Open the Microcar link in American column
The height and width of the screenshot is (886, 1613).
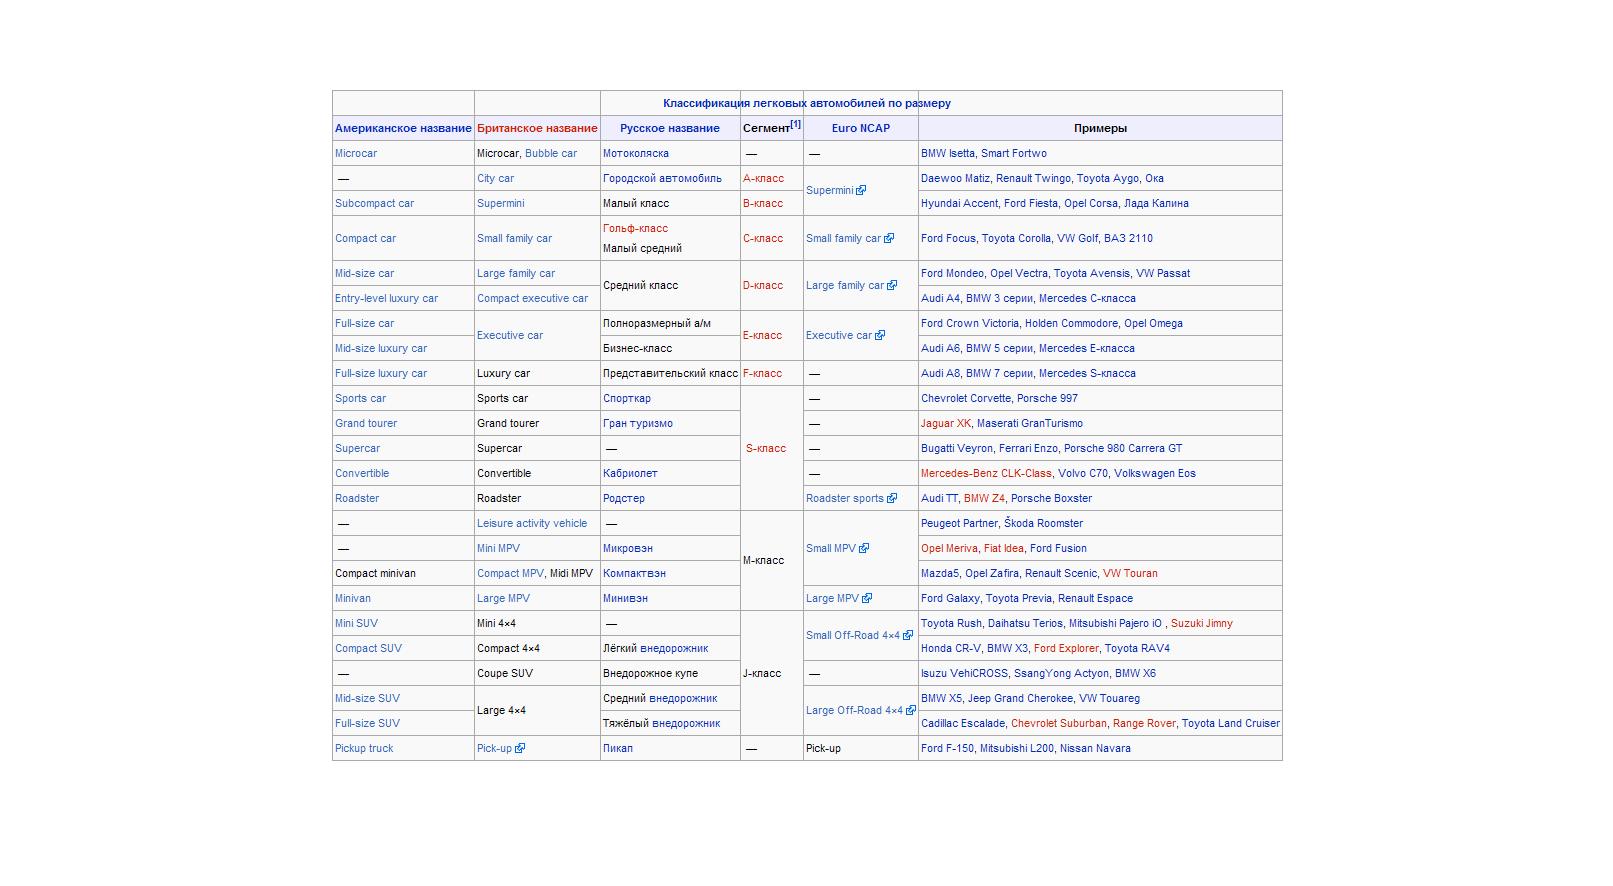pos(356,153)
